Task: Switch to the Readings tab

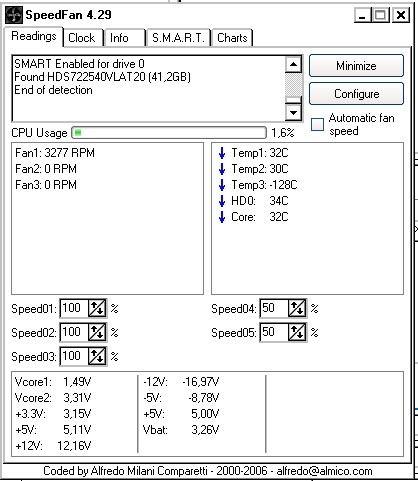Action: 33,36
